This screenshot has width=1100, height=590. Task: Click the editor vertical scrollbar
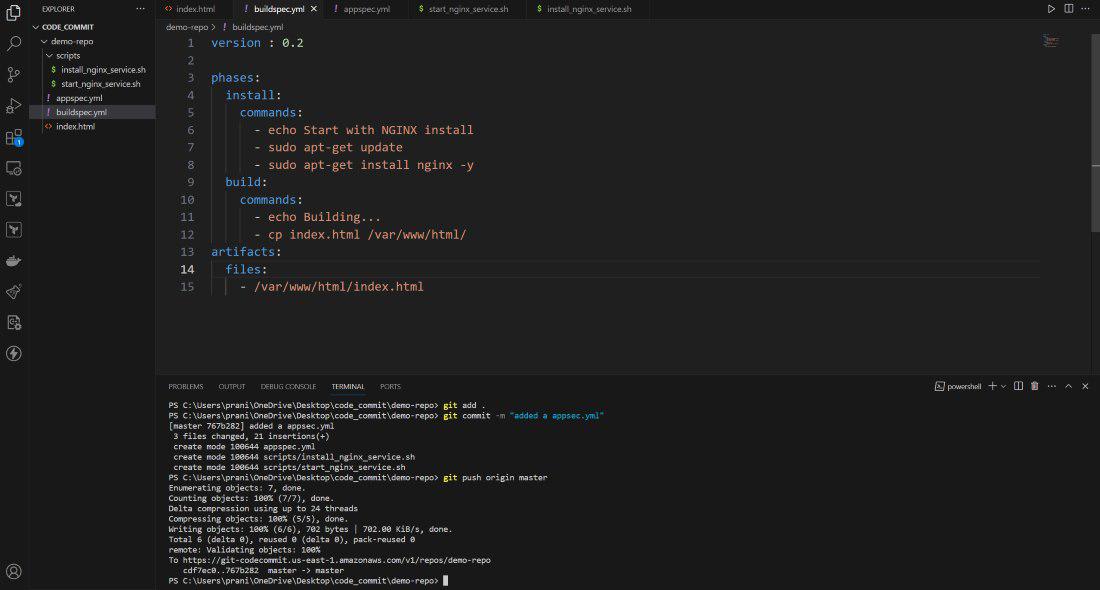tap(1095, 133)
